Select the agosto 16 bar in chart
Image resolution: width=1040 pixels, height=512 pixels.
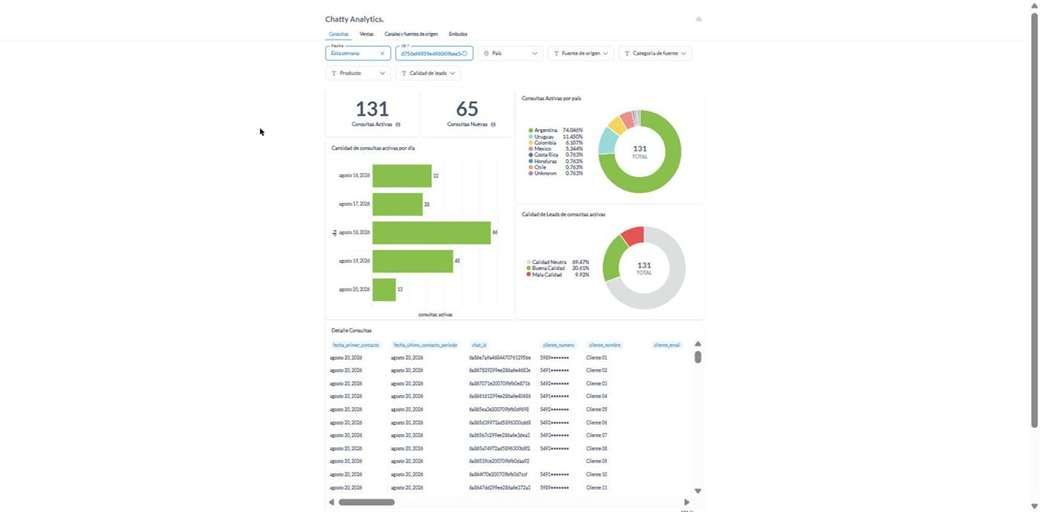coord(402,176)
